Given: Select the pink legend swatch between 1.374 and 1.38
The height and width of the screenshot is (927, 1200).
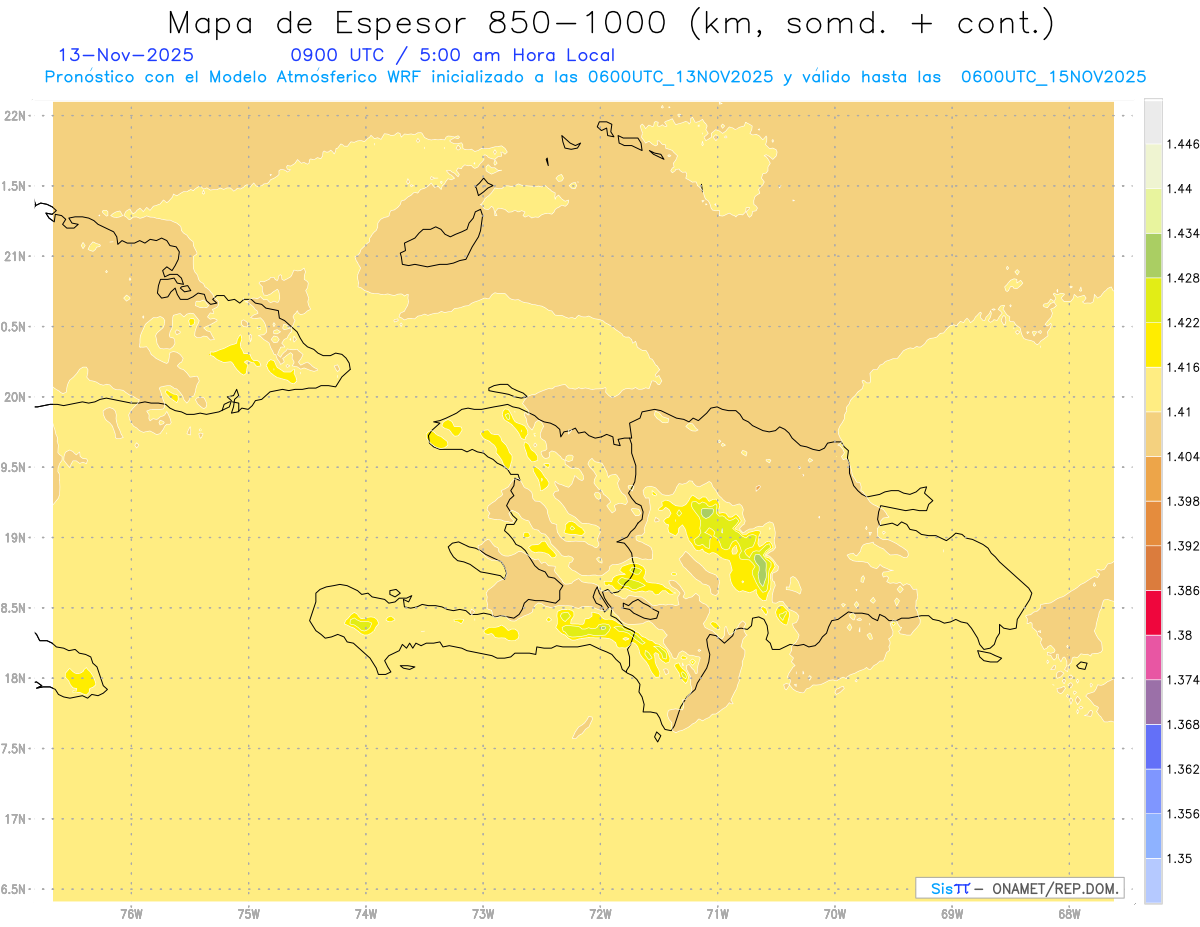Looking at the screenshot, I should pyautogui.click(x=1153, y=657).
